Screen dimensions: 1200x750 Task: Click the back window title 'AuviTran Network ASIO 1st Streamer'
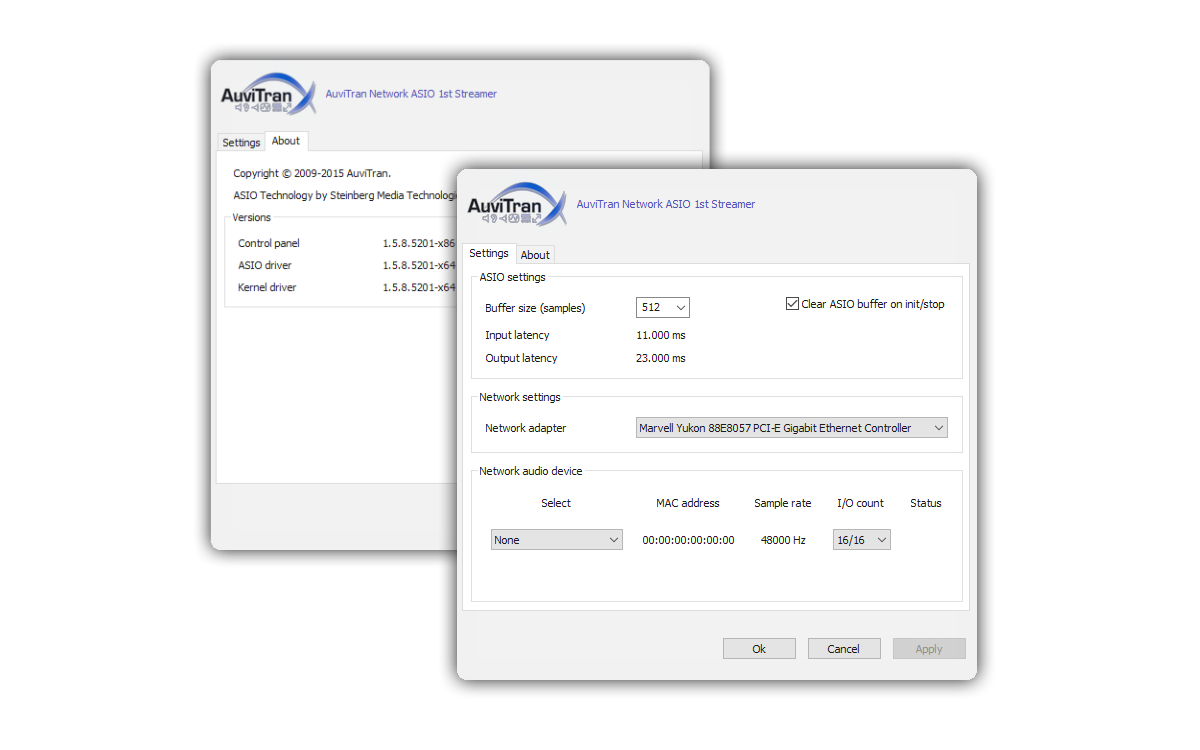pyautogui.click(x=411, y=94)
